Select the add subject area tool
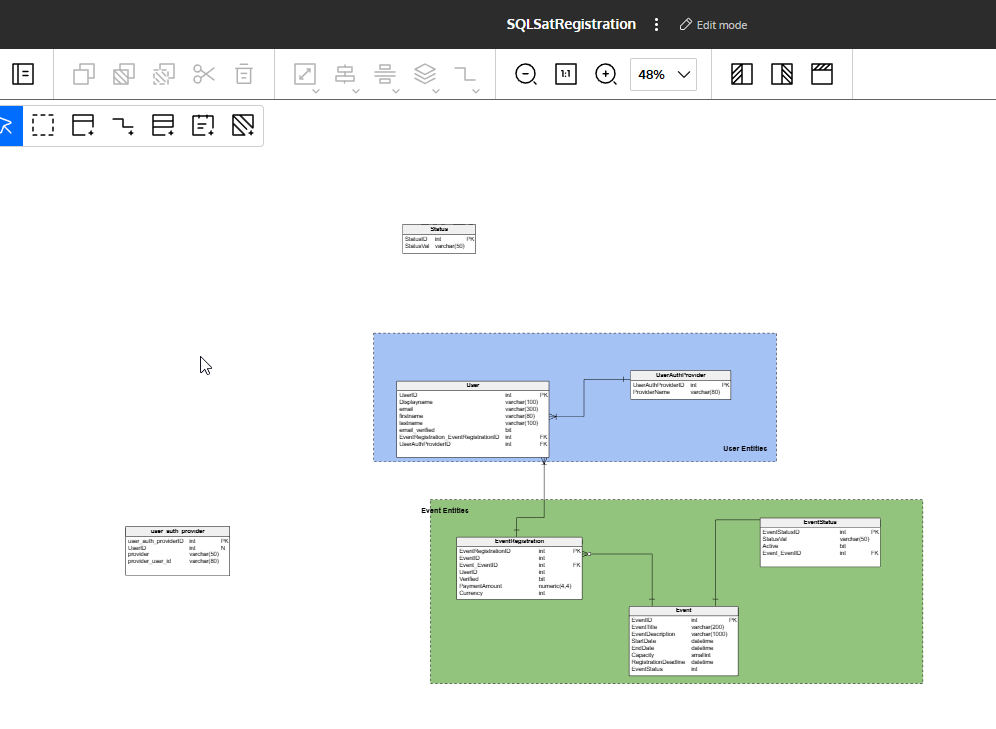 (243, 125)
